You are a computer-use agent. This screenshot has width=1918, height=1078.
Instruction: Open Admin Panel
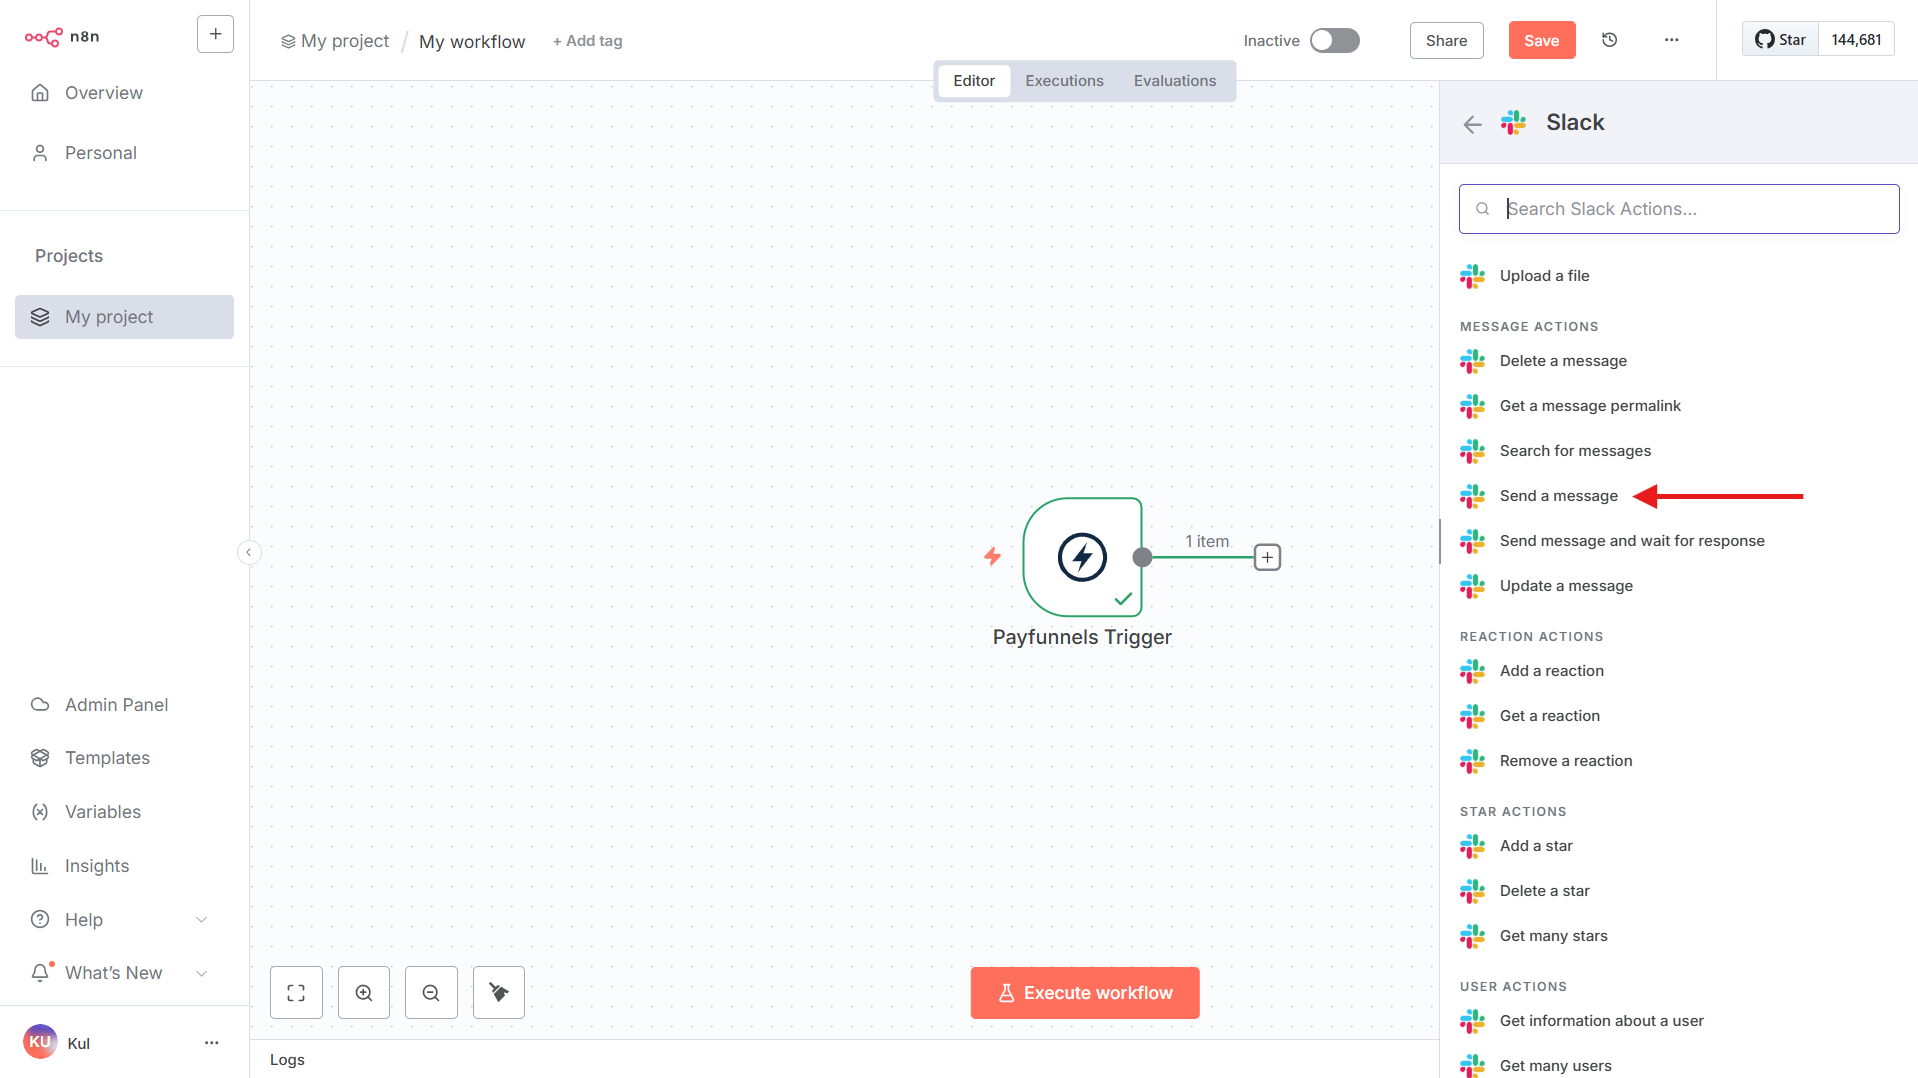124,705
